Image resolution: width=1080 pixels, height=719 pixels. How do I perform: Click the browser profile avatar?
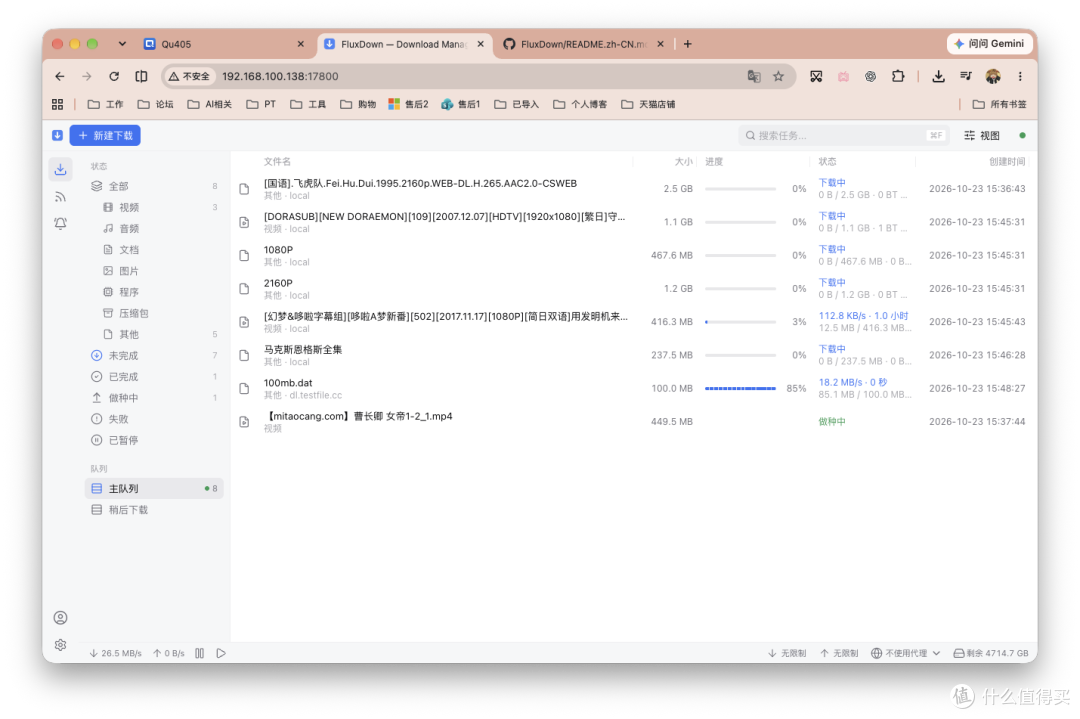pos(993,76)
